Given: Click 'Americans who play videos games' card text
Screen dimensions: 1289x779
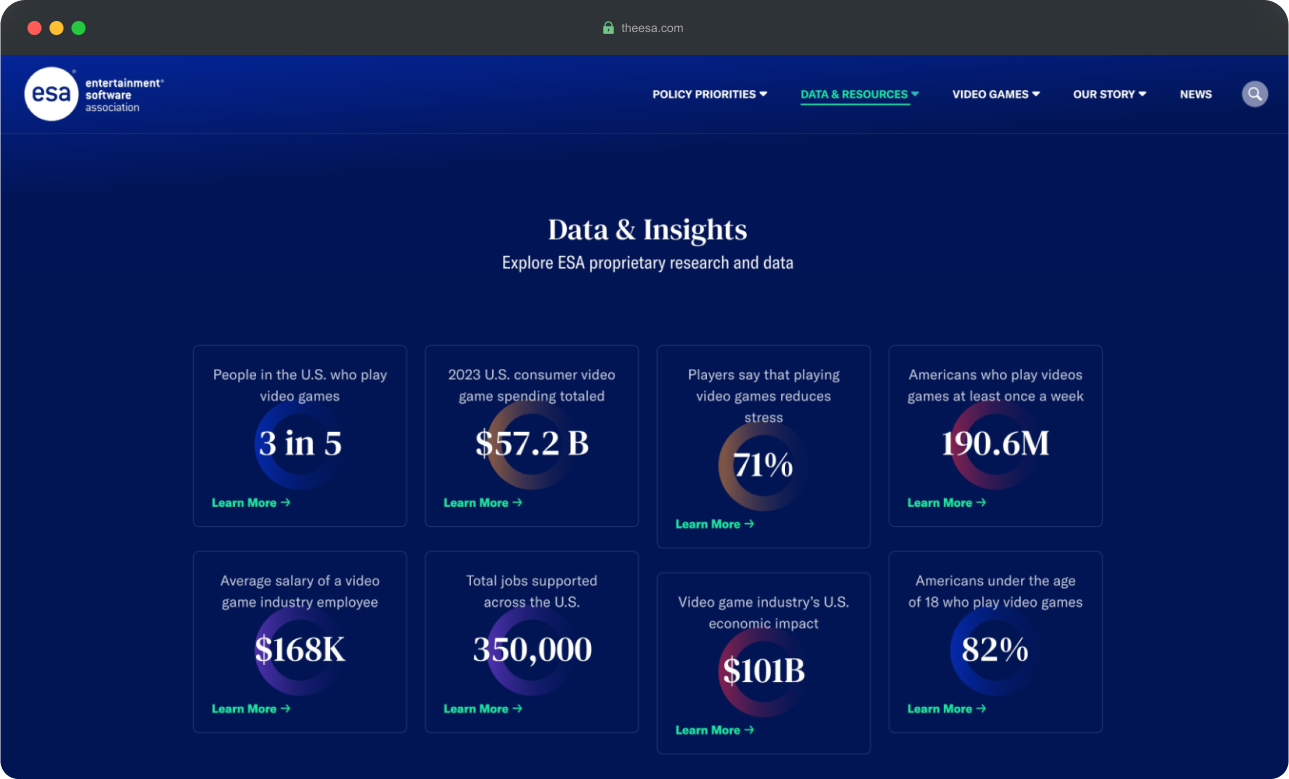Looking at the screenshot, I should click(996, 385).
